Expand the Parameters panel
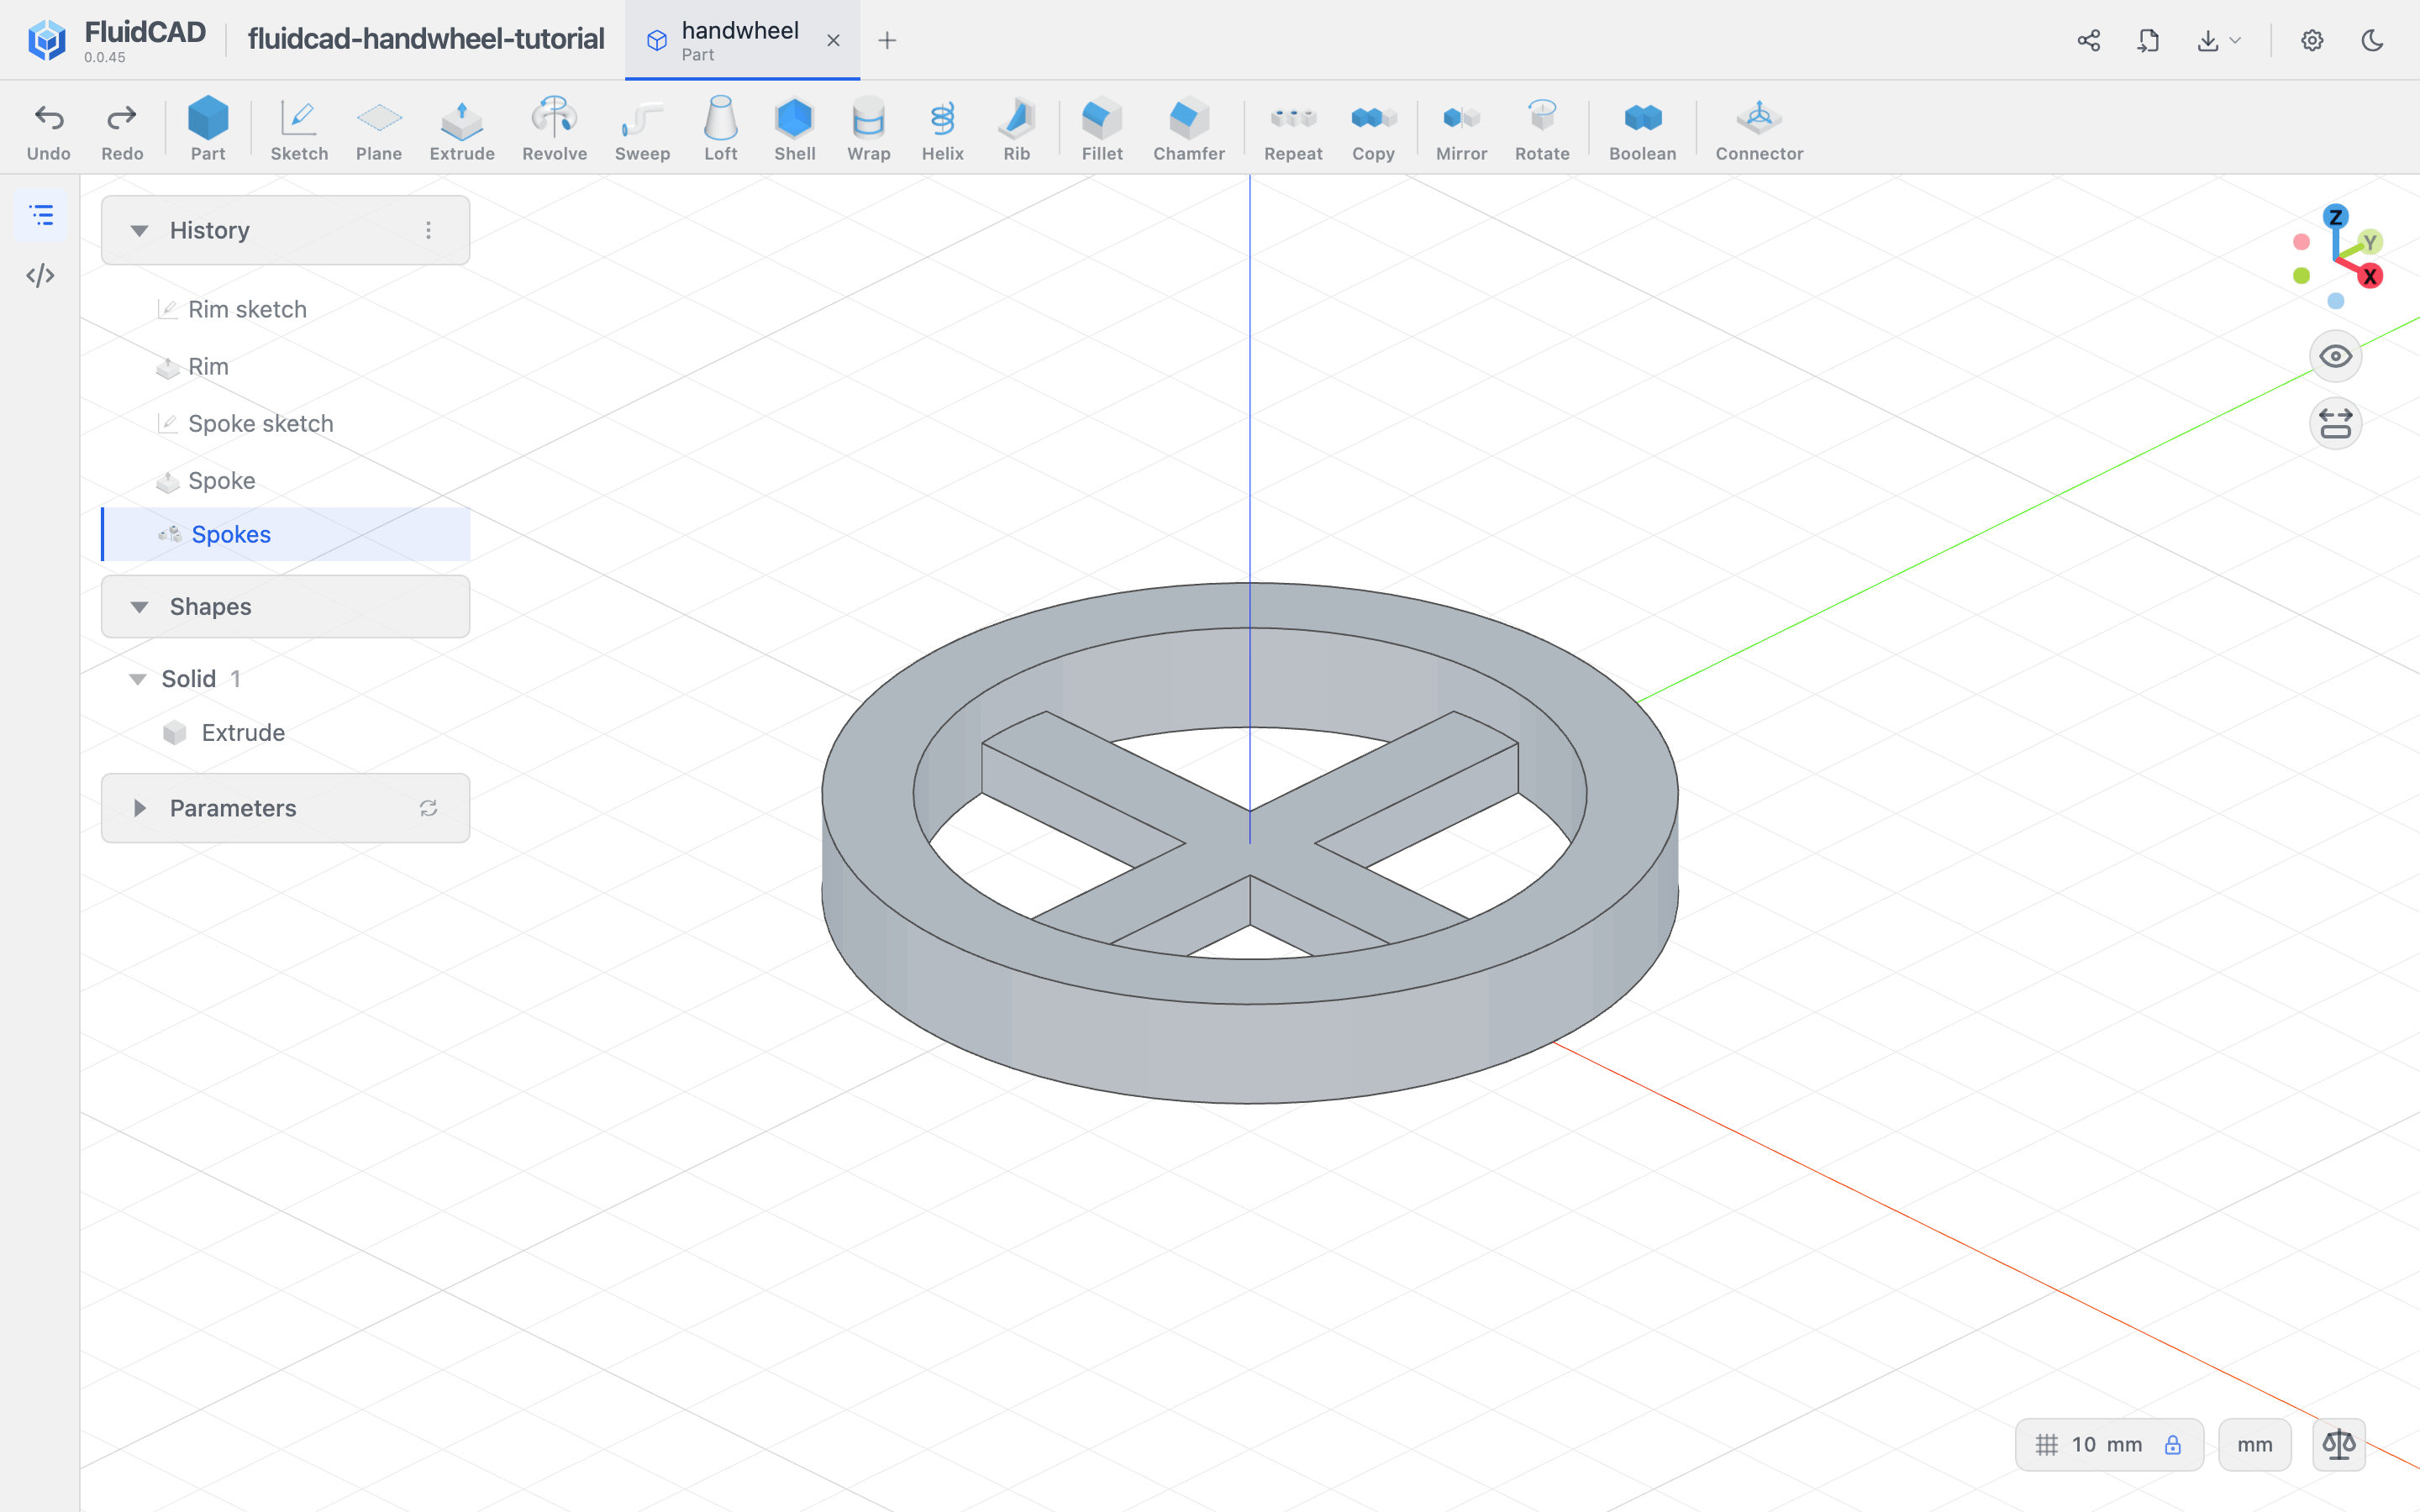This screenshot has width=2420, height=1512. [139, 808]
